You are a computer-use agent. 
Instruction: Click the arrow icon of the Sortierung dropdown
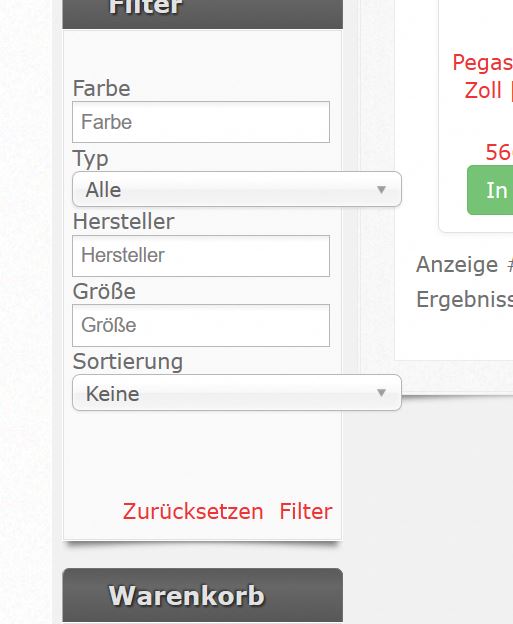click(x=381, y=393)
